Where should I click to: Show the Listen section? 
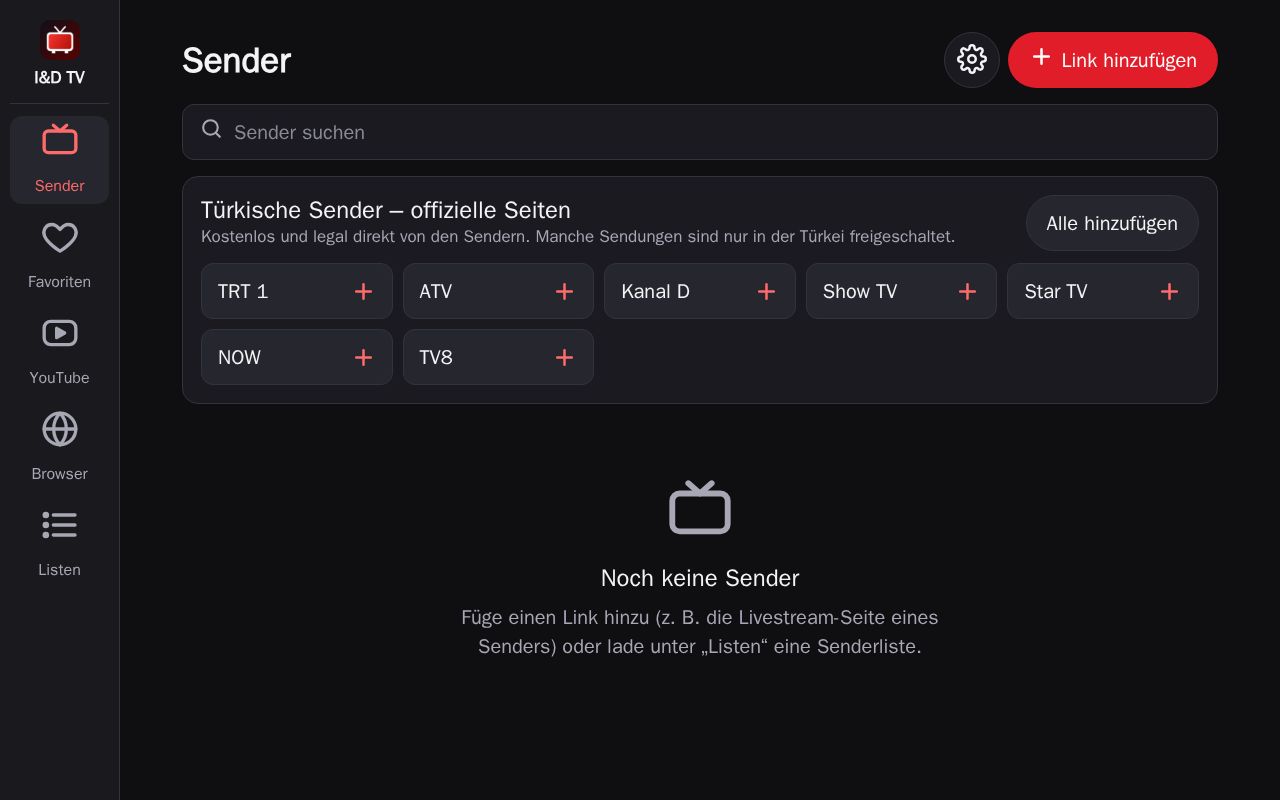(x=60, y=544)
